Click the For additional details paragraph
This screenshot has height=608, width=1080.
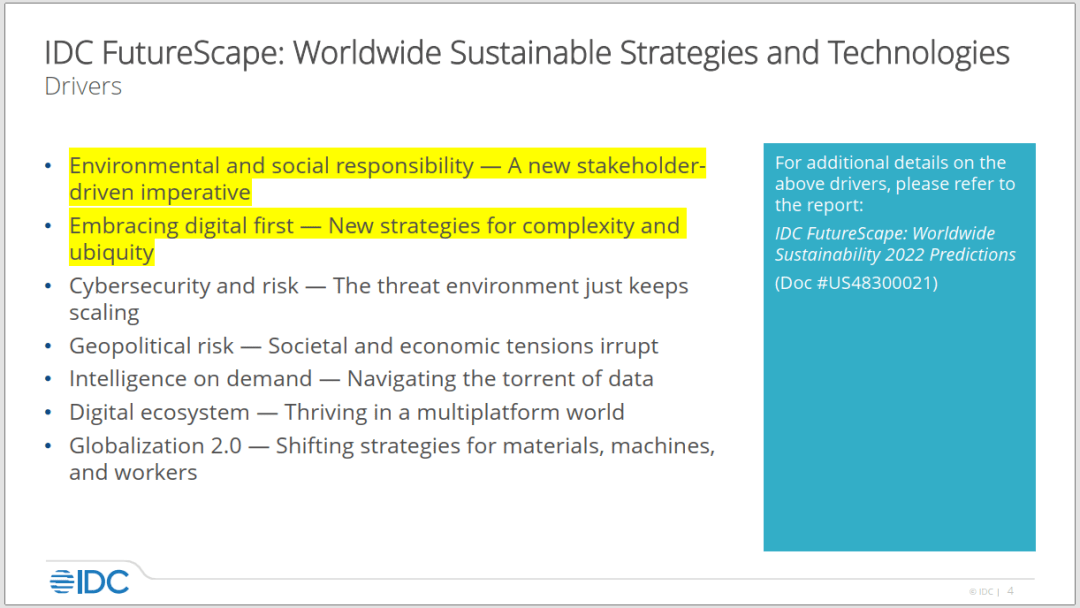click(895, 184)
